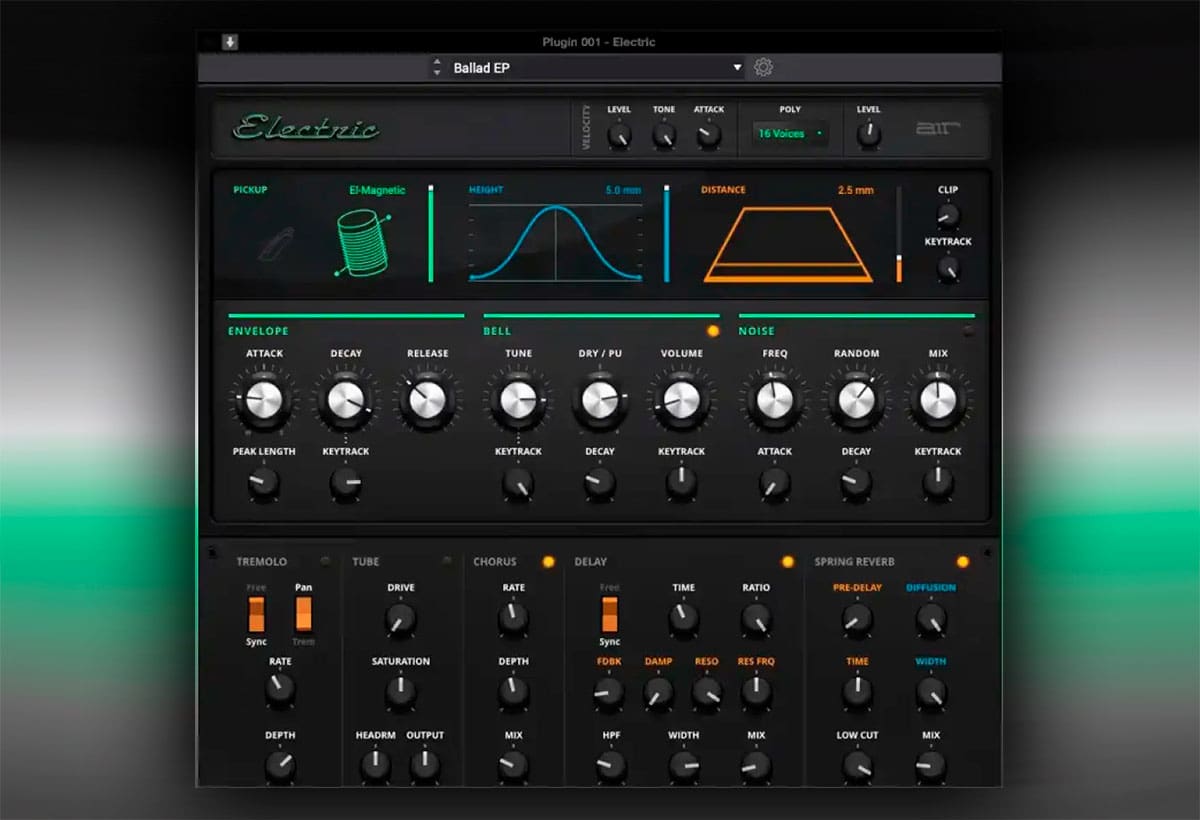
Task: Open the preset settings gear icon
Action: pyautogui.click(x=764, y=67)
